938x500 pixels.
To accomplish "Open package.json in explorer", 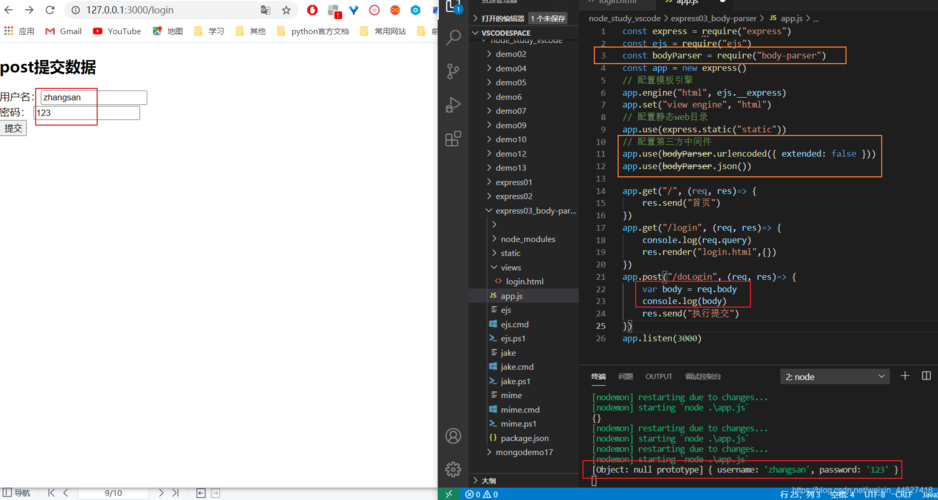I will (x=523, y=438).
